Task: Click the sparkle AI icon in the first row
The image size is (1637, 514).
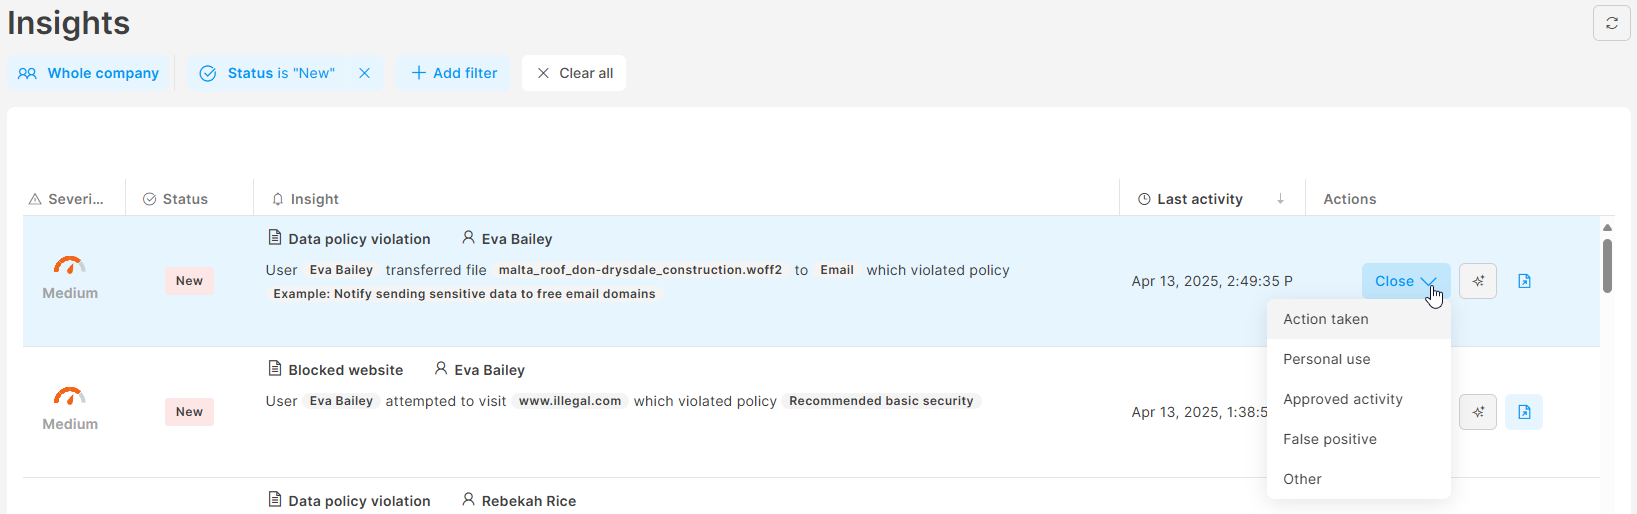Action: pos(1478,281)
